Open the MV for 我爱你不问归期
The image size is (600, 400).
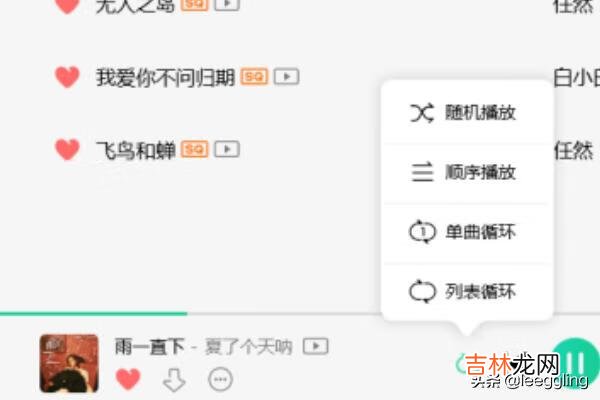click(287, 77)
